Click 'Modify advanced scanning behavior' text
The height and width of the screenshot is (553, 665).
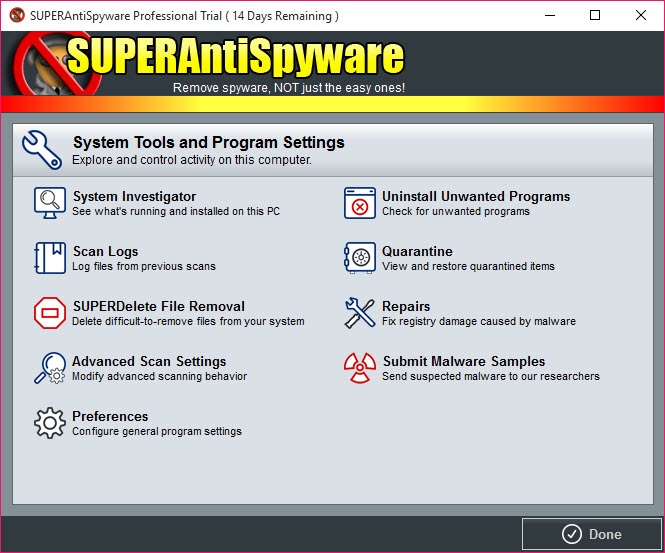tap(159, 376)
